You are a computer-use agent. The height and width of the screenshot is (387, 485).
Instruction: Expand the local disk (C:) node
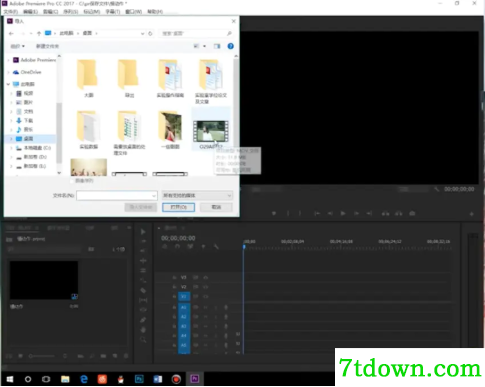[x=11, y=148]
